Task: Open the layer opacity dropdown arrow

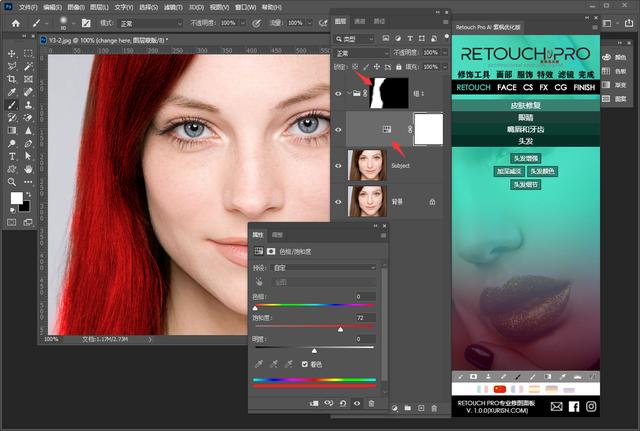Action: (x=444, y=53)
